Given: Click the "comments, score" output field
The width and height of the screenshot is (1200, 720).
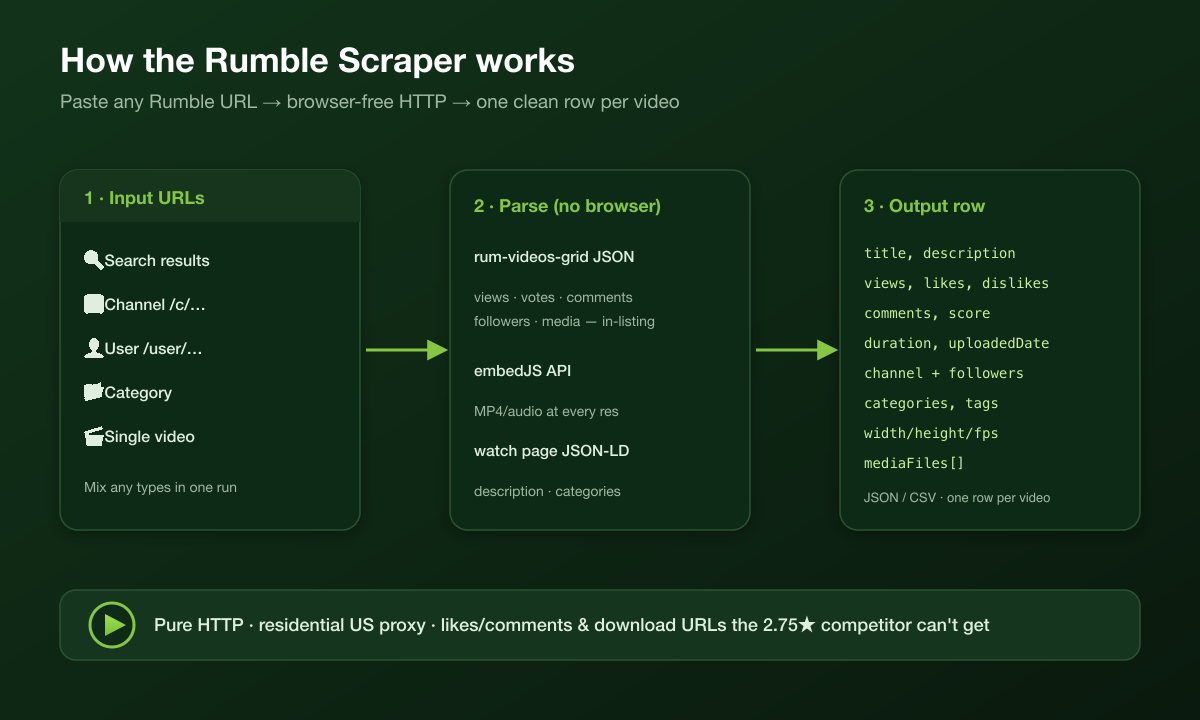Looking at the screenshot, I should [927, 313].
